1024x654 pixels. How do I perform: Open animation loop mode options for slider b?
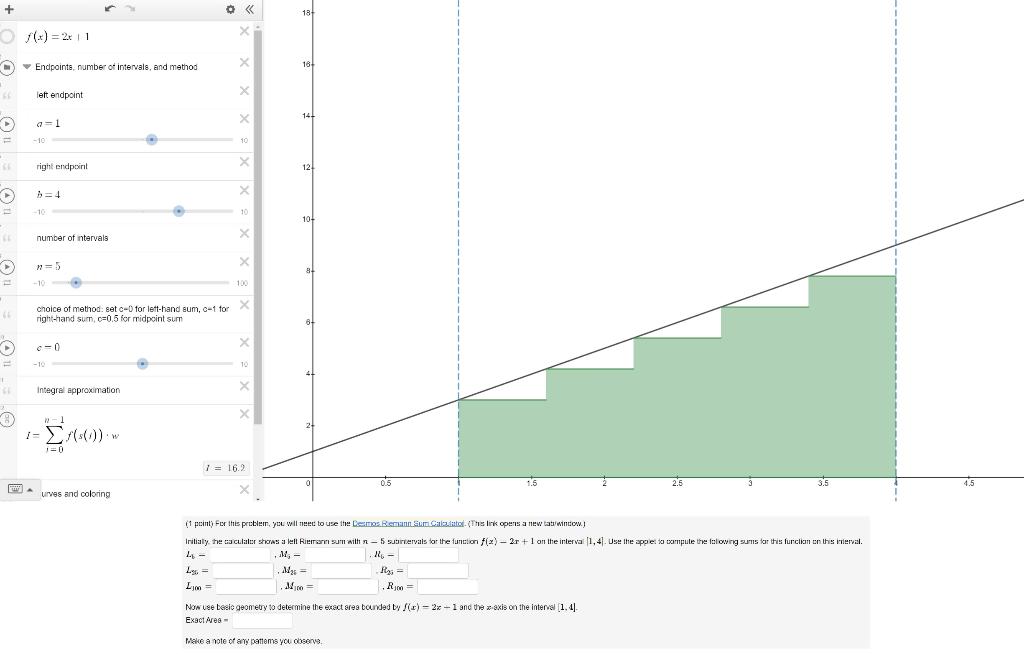pos(7,212)
